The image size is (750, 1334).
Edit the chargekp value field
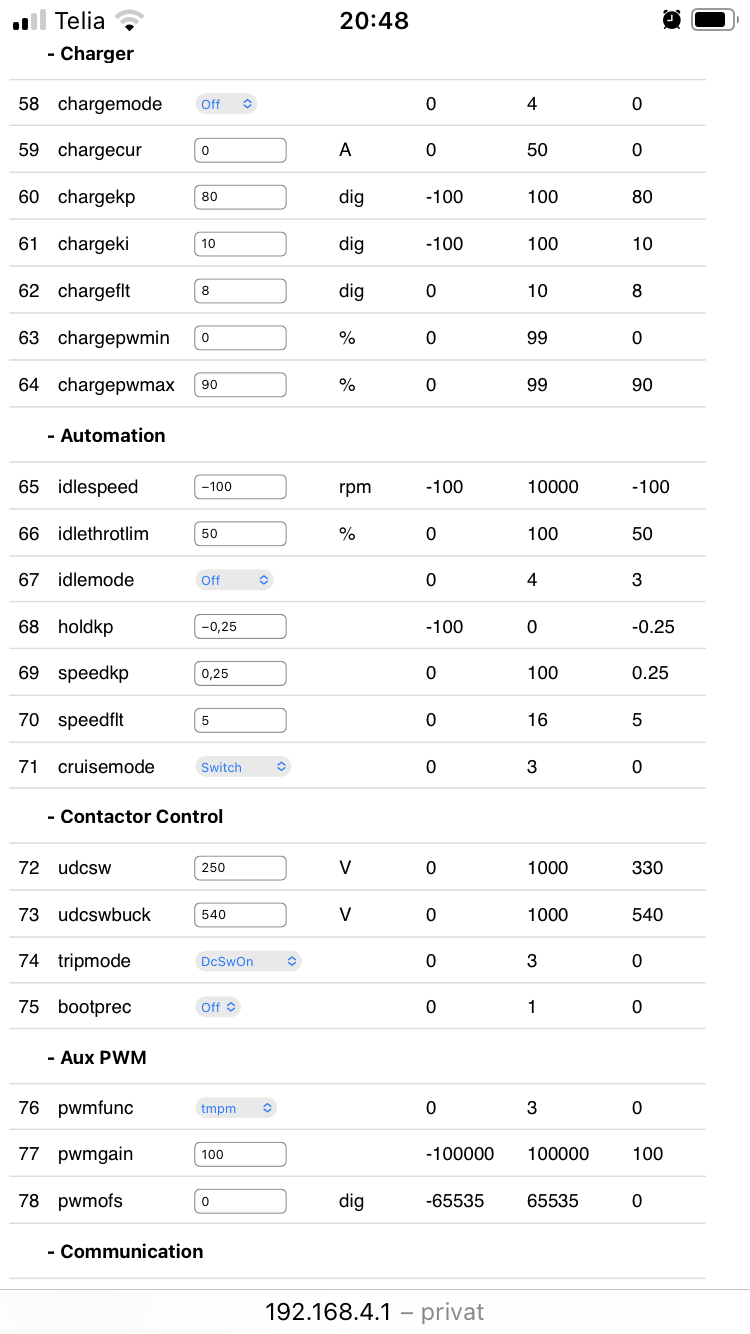point(240,197)
